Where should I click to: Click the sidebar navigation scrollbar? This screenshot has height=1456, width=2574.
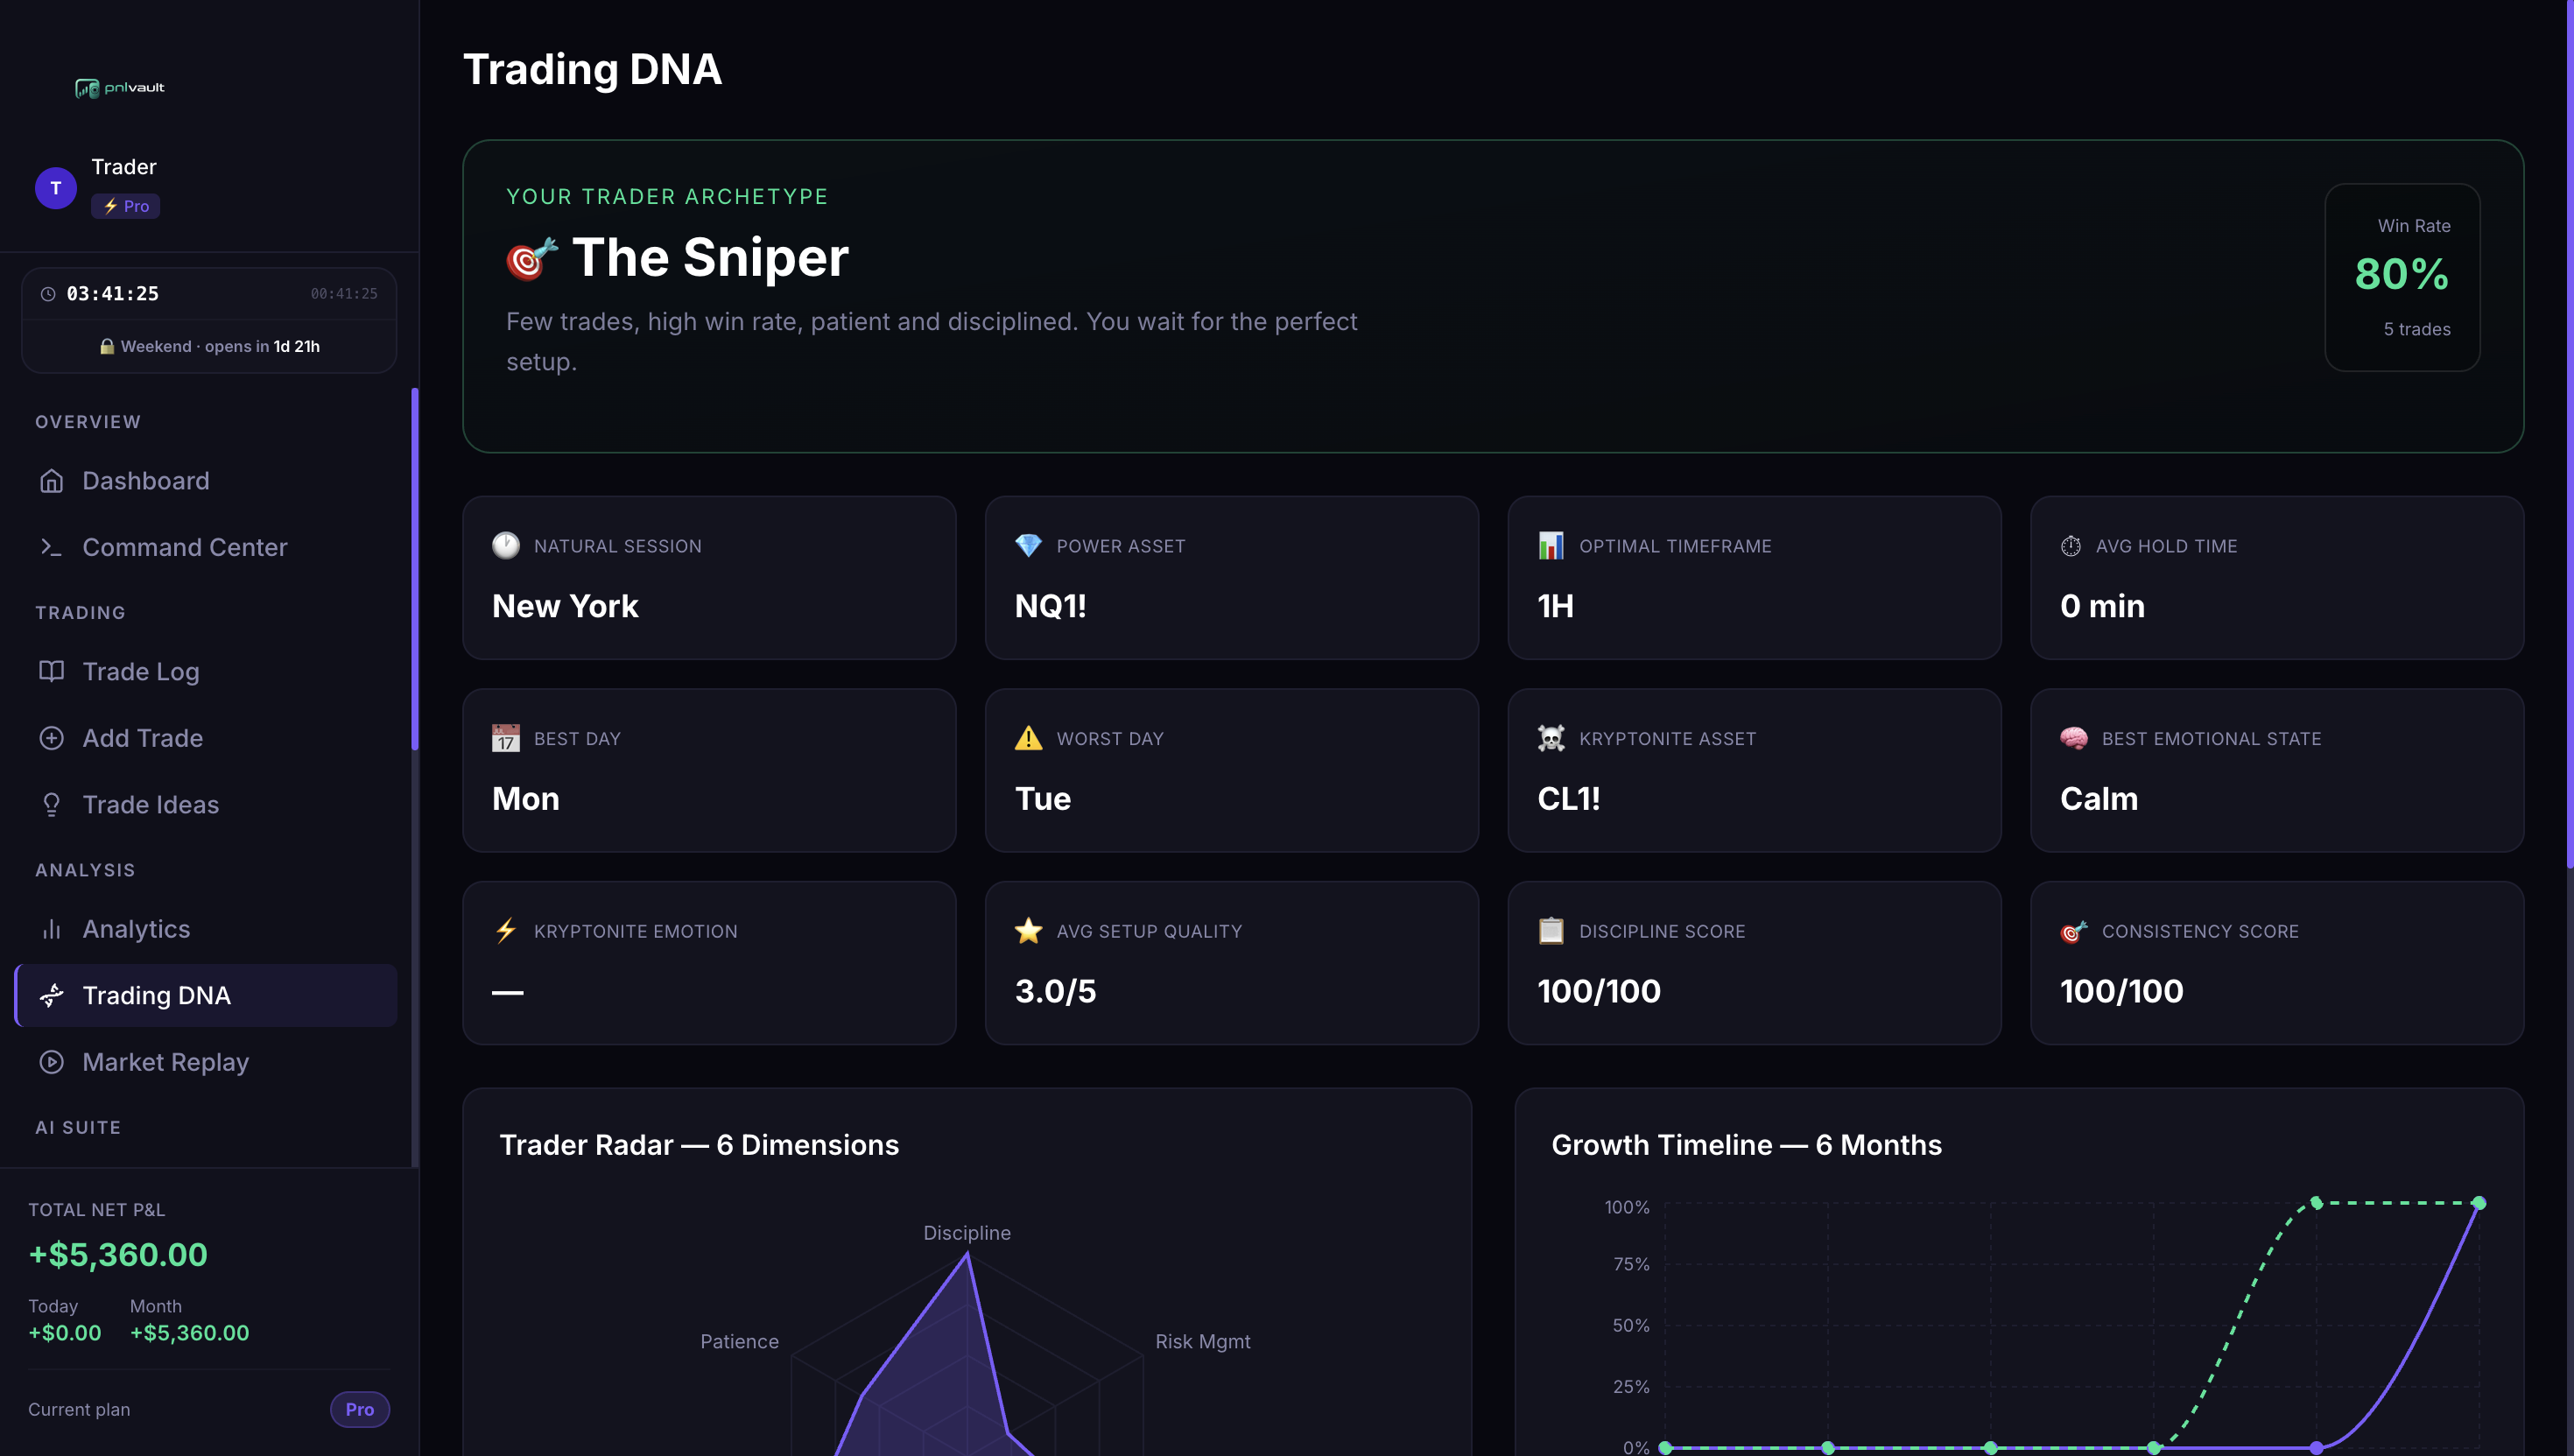point(415,568)
